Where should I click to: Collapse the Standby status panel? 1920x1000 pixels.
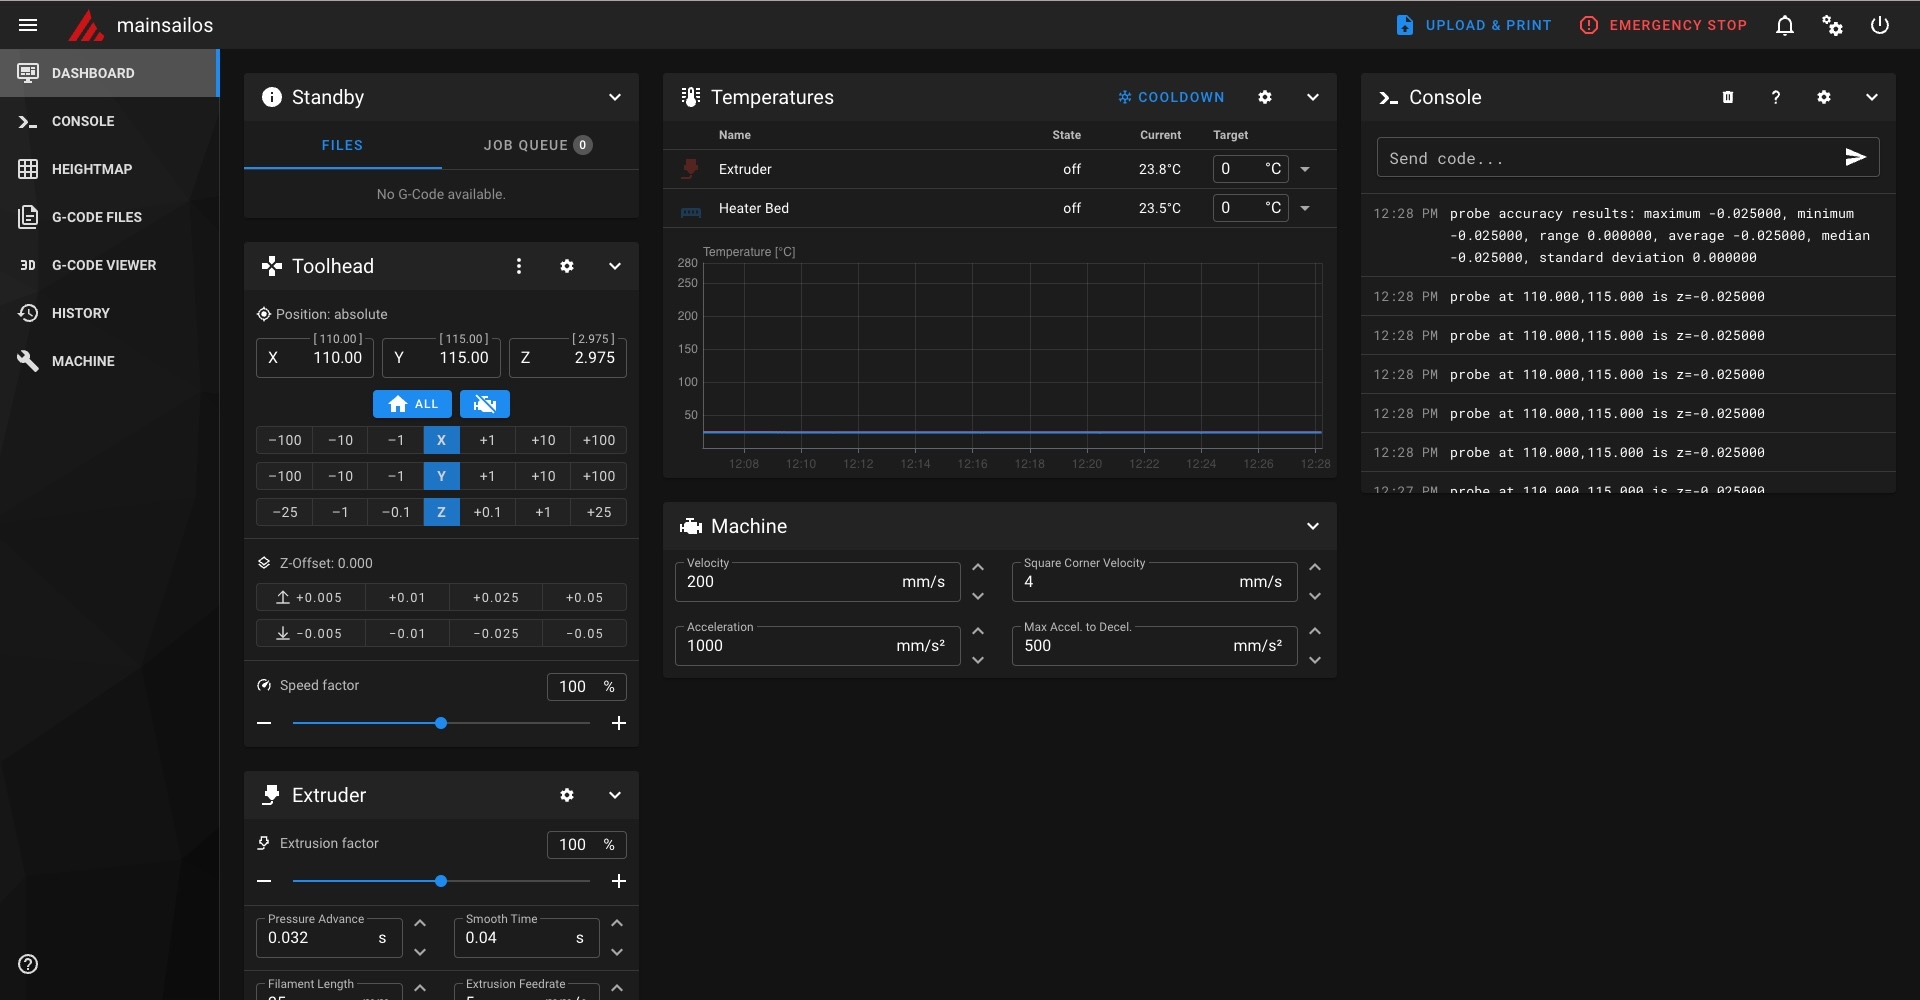coord(615,97)
